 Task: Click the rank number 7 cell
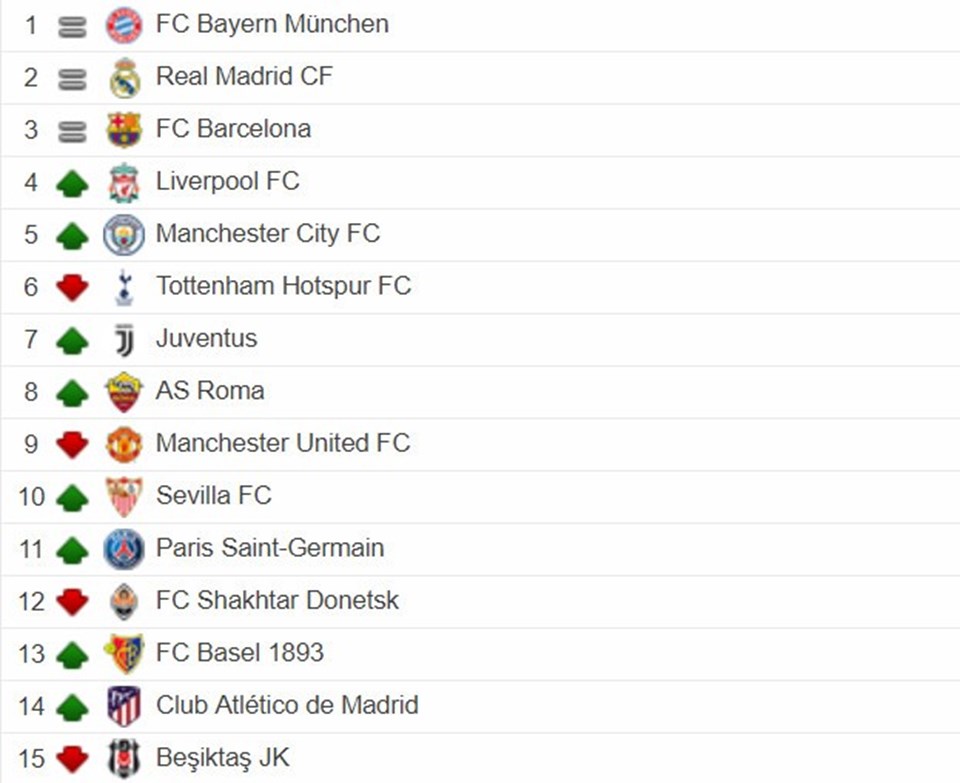[31, 340]
